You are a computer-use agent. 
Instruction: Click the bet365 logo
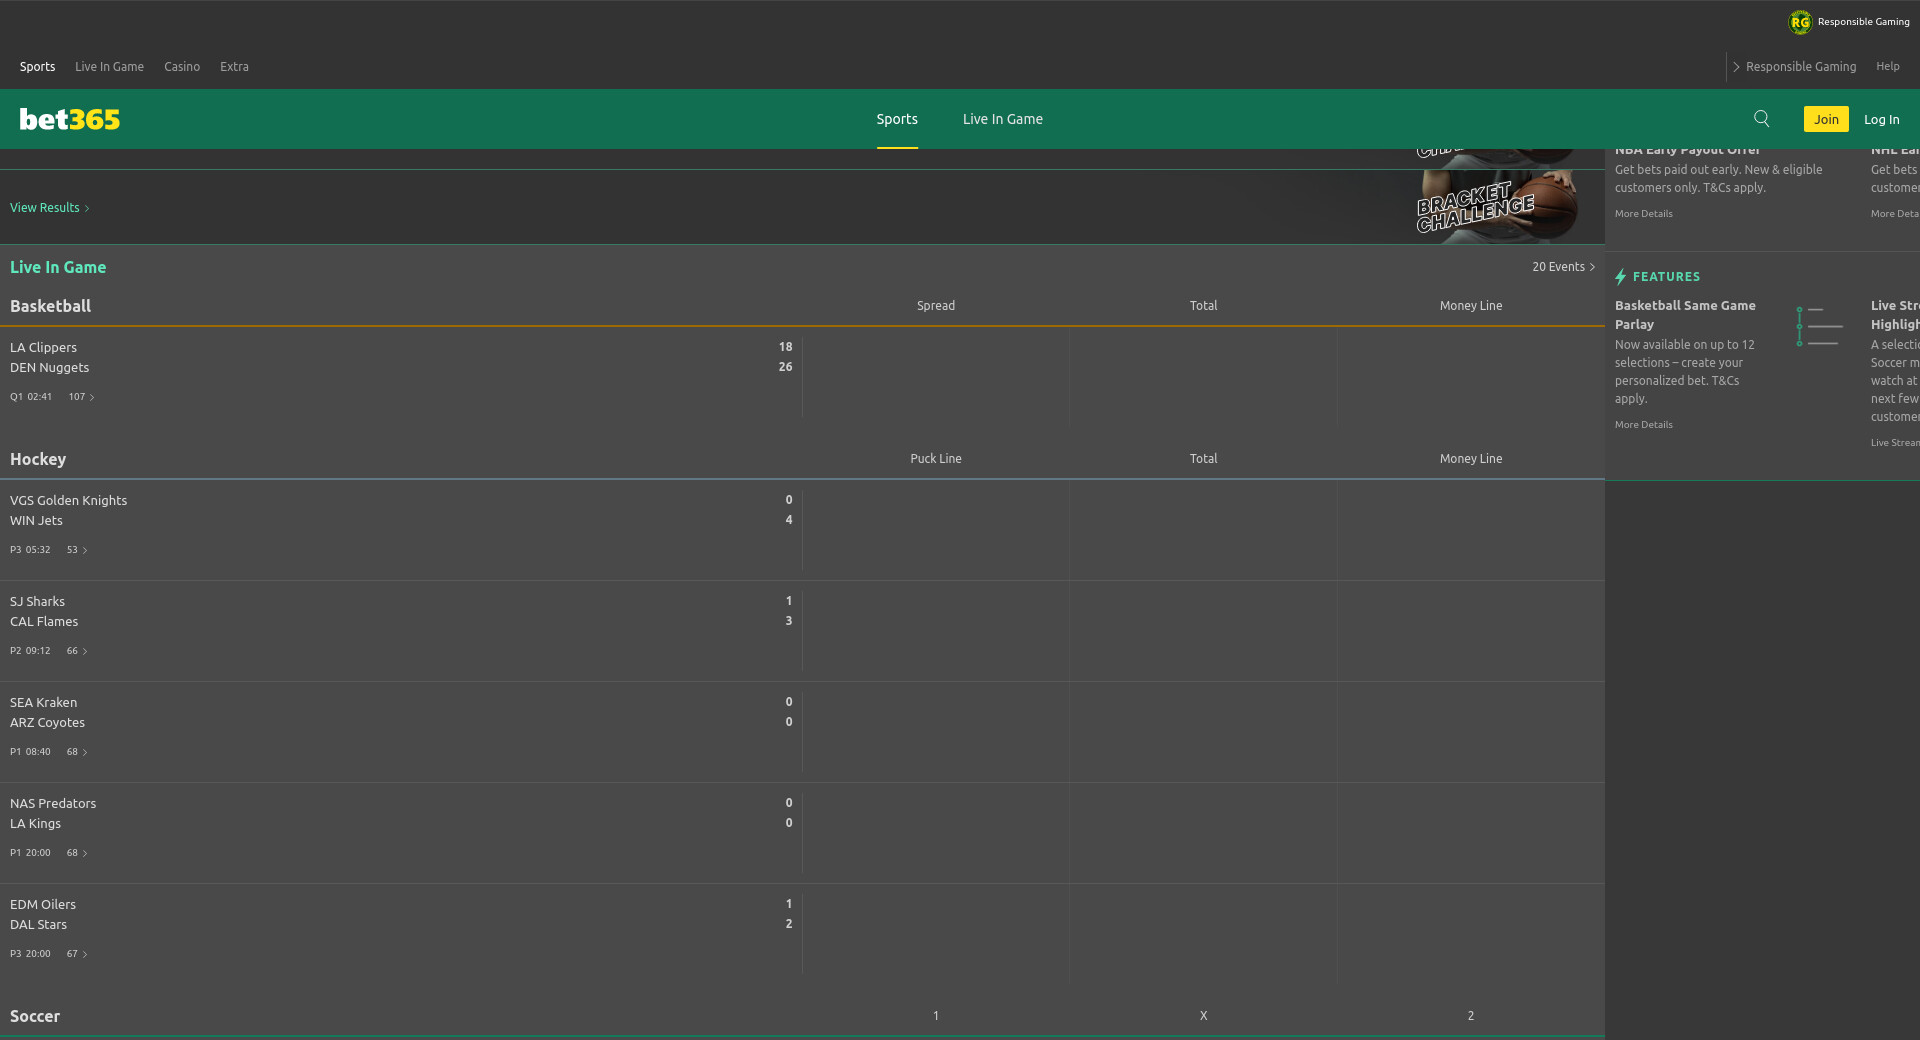(70, 119)
